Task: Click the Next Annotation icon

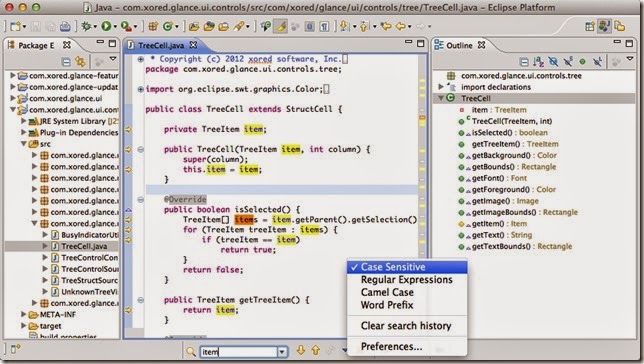Action: point(344,27)
